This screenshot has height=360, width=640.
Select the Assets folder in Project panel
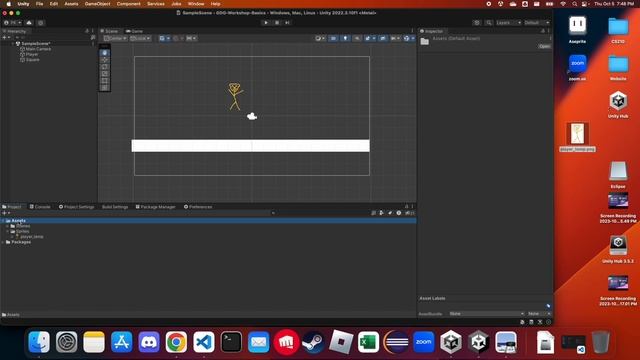(18, 220)
